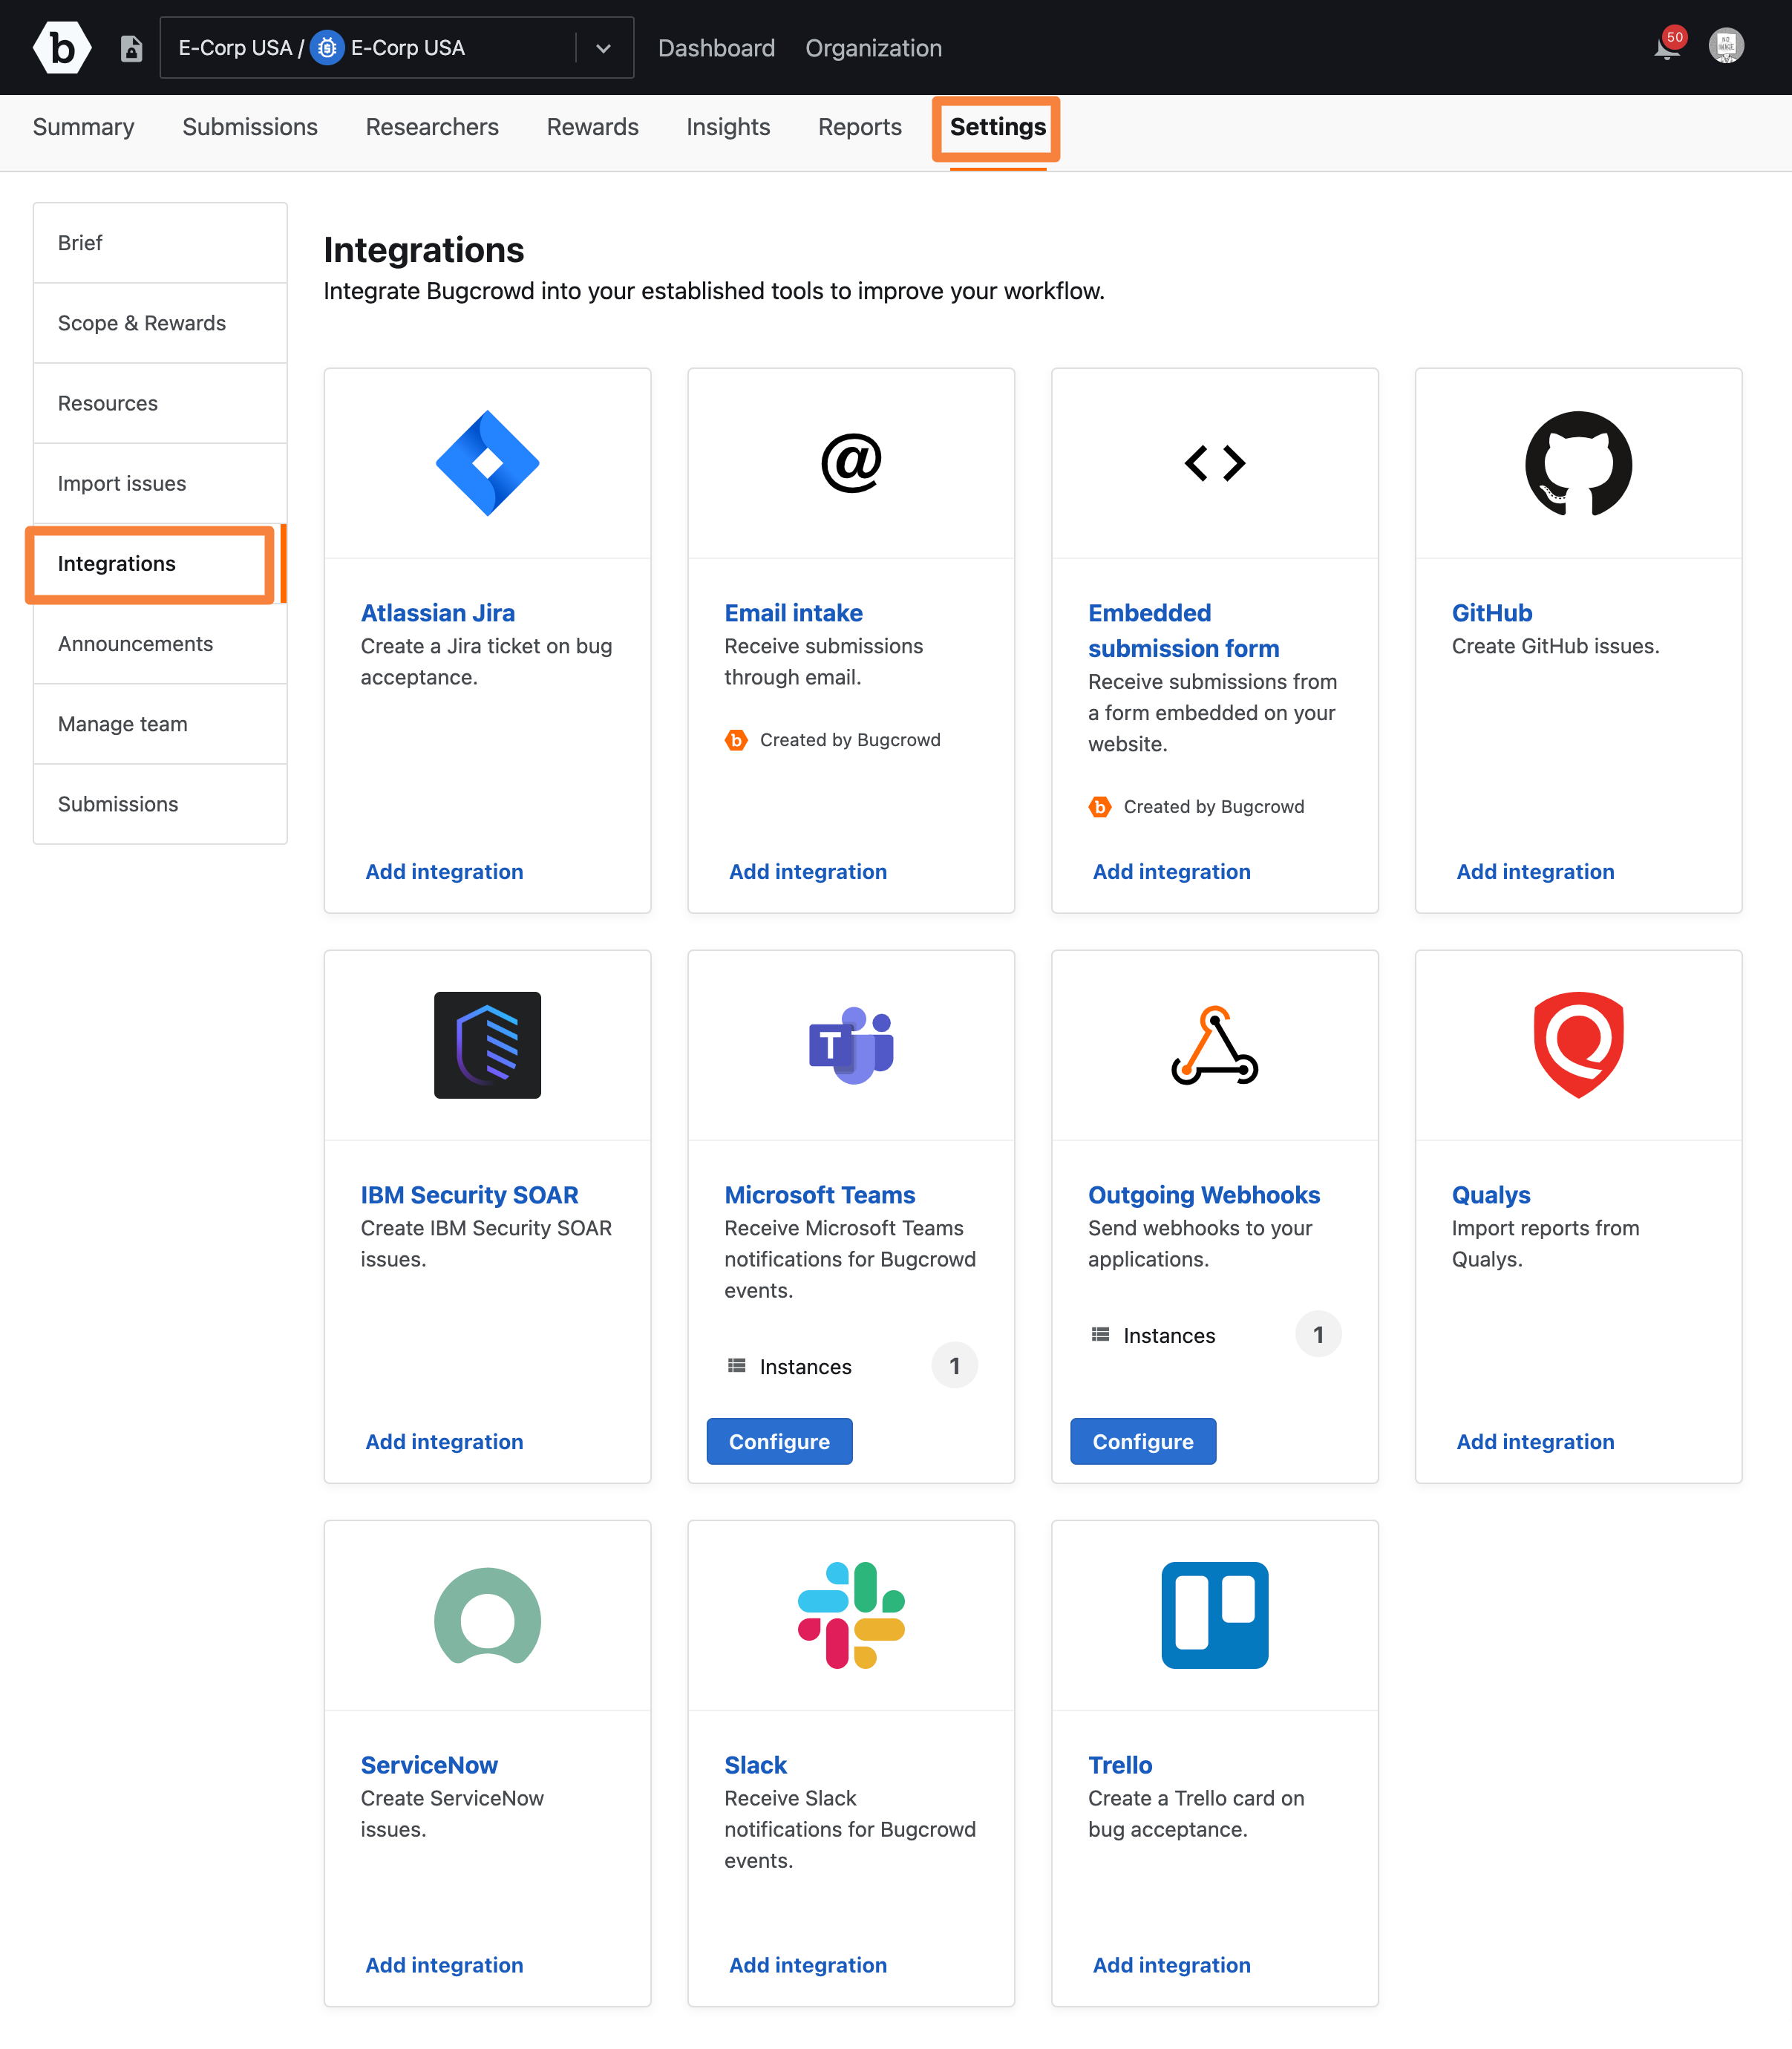This screenshot has width=1792, height=2049.
Task: Click the ServiceNow logo
Action: (487, 1615)
